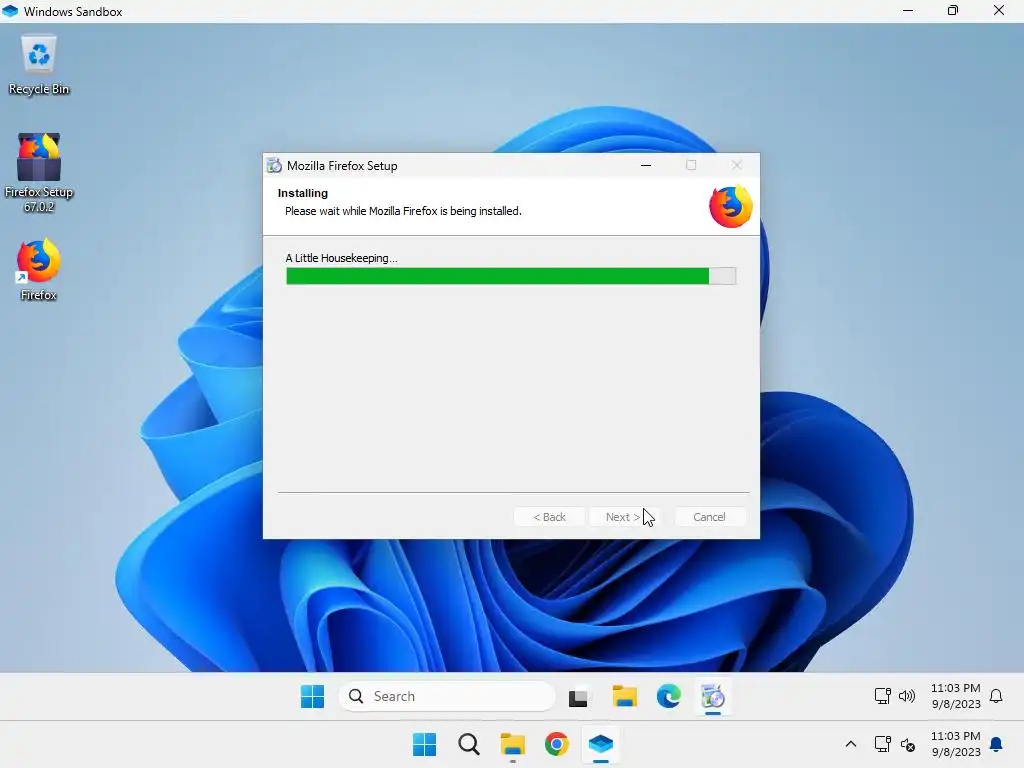Click the 'A Little Housekeeping...' status text
1024x768 pixels.
point(341,258)
